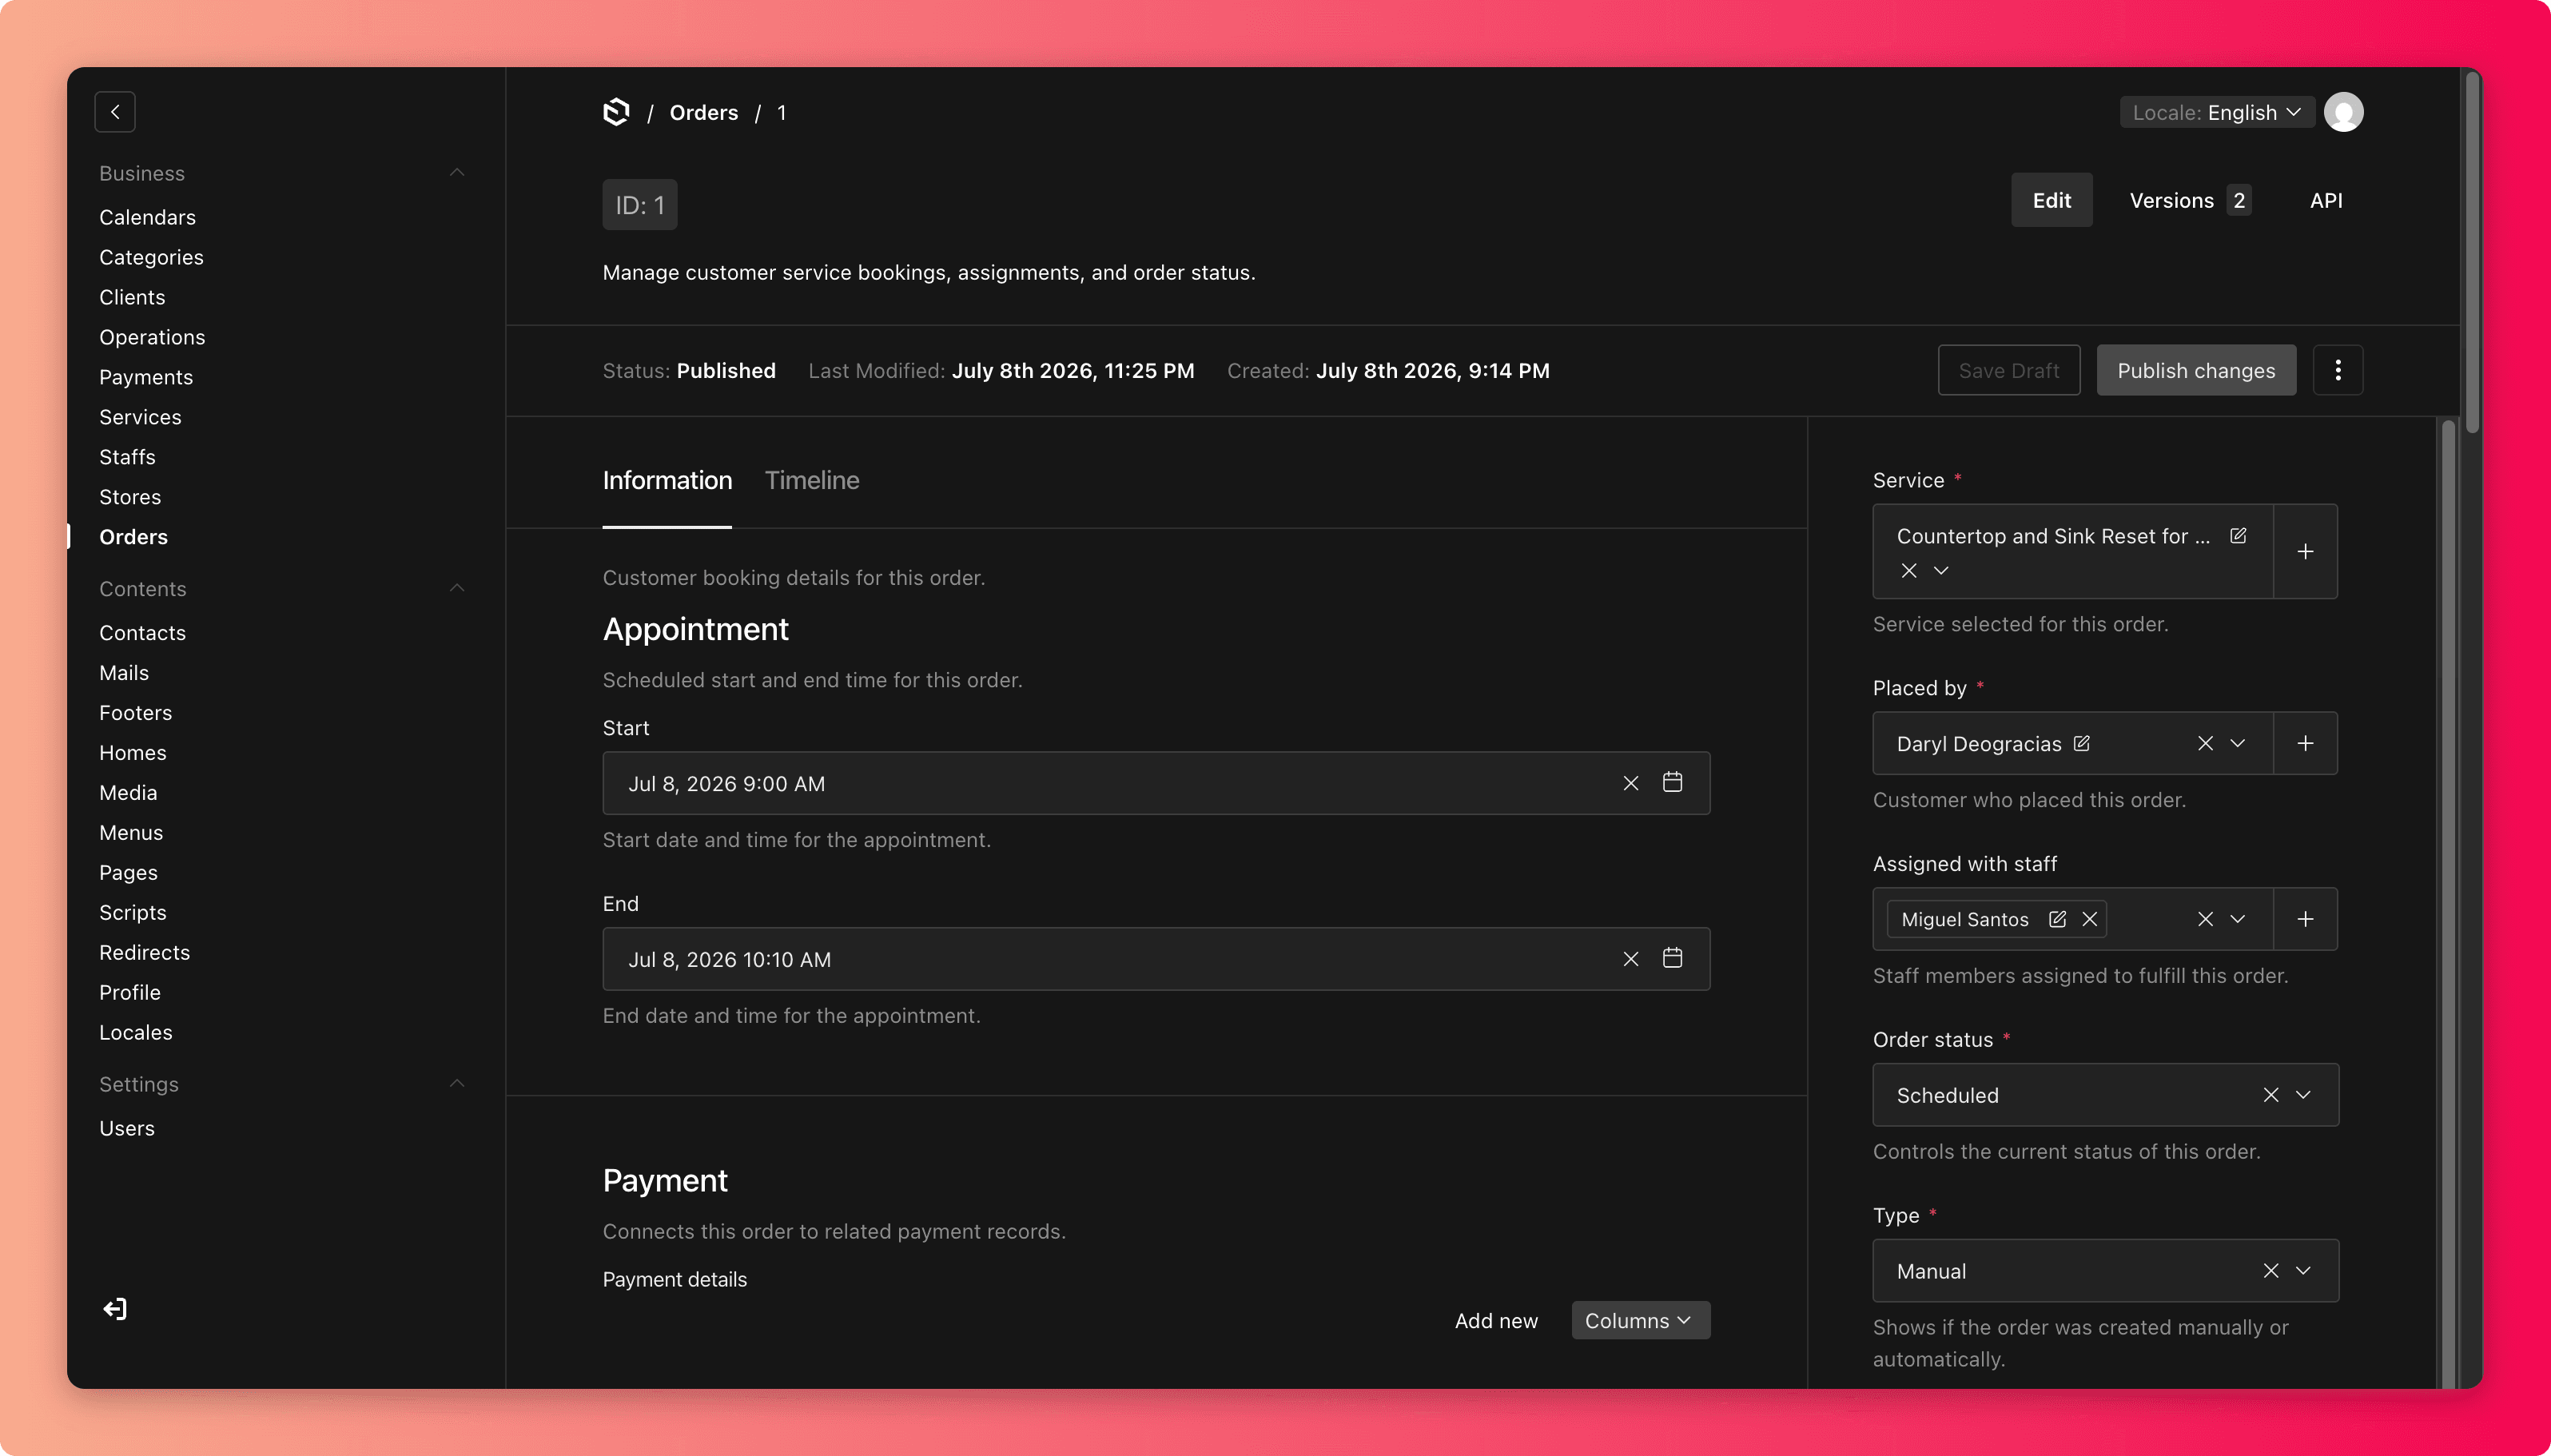Clear the End date value
The height and width of the screenshot is (1456, 2551).
(1630, 959)
